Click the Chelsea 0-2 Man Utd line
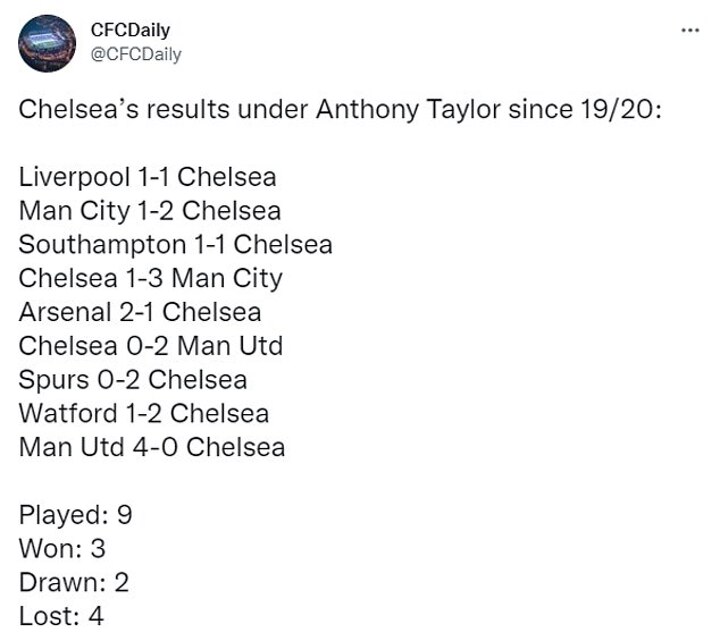The image size is (720, 641). (150, 345)
